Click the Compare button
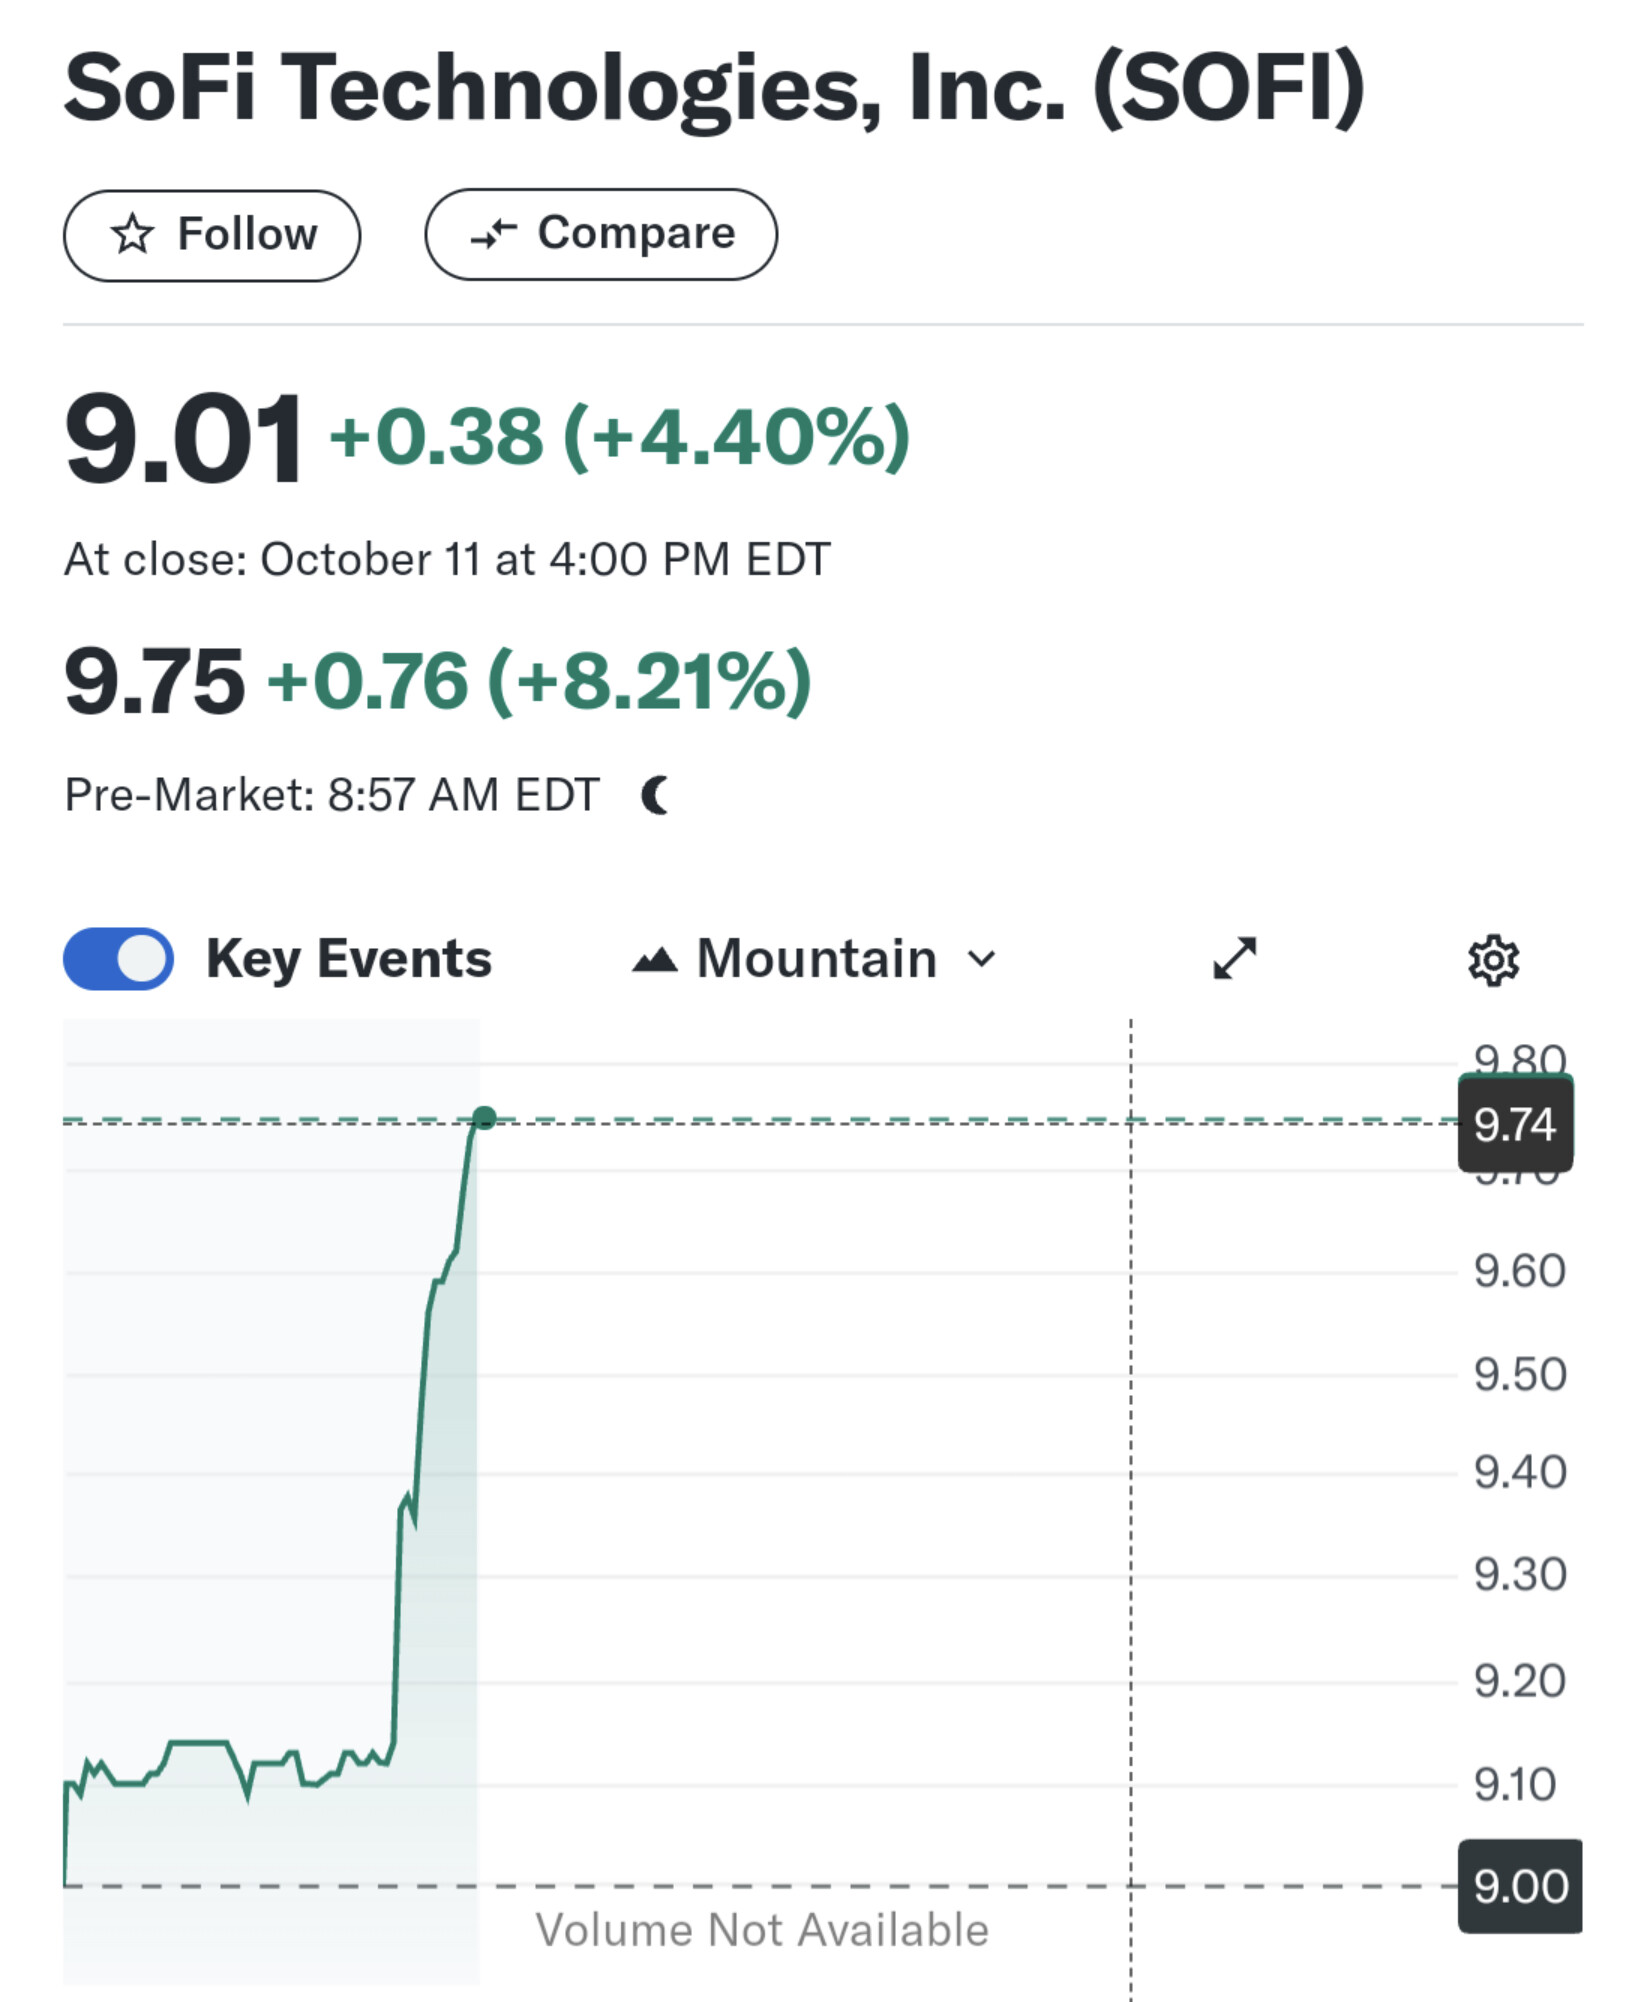The height and width of the screenshot is (2002, 1644). click(x=601, y=234)
